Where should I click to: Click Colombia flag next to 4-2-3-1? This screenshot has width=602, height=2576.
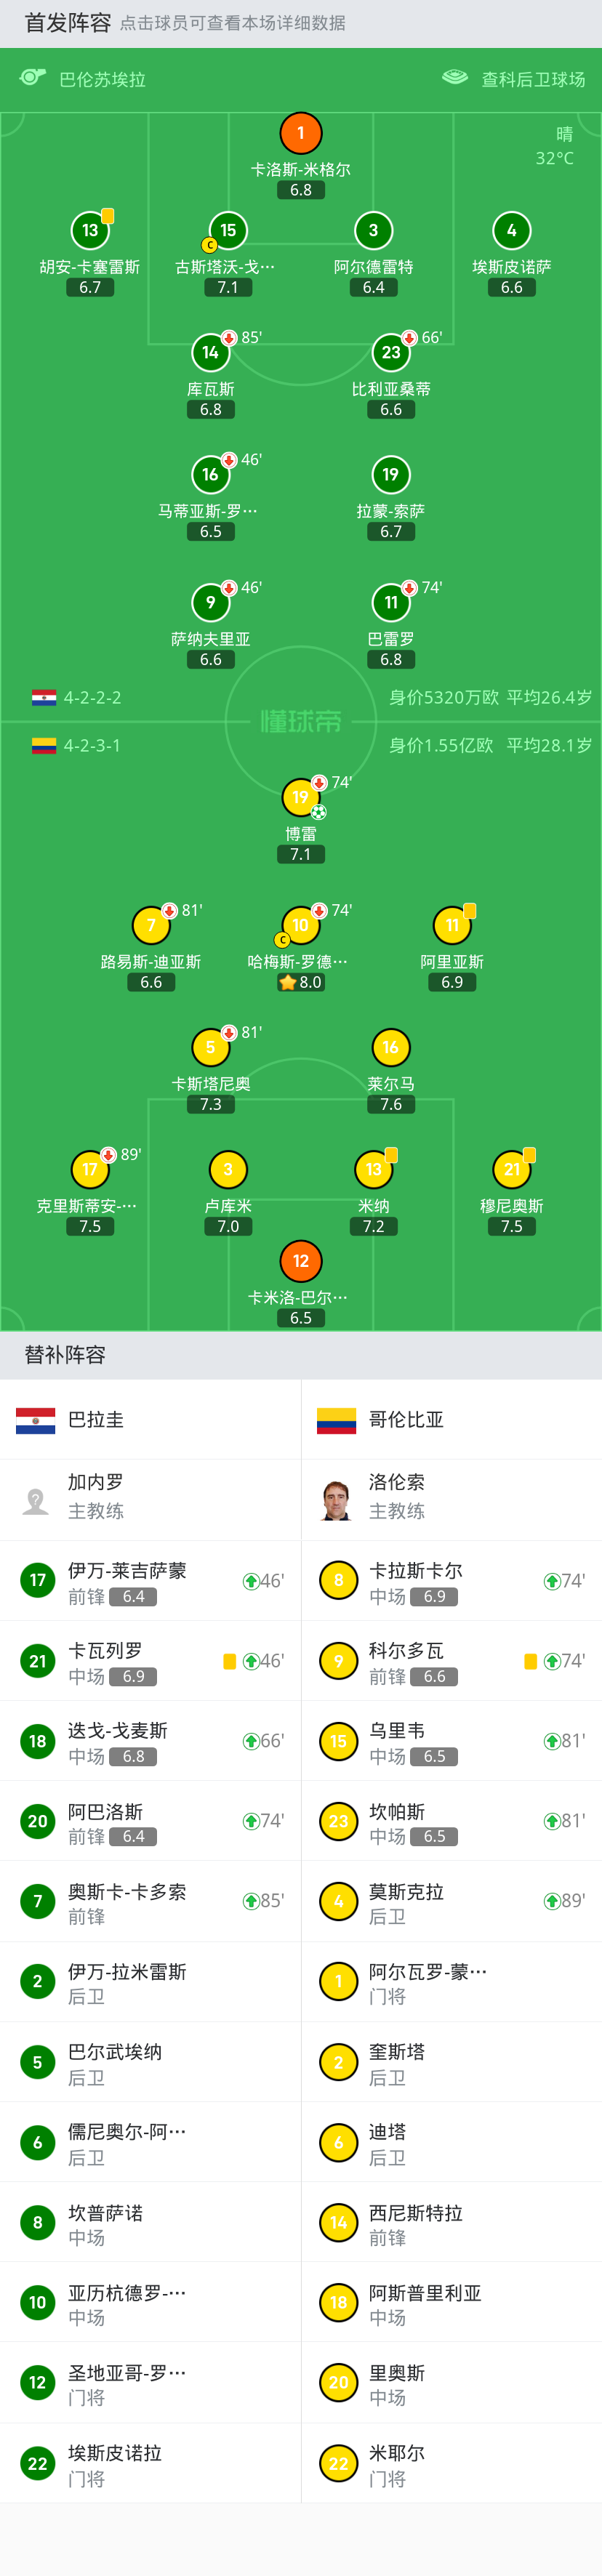click(x=44, y=745)
